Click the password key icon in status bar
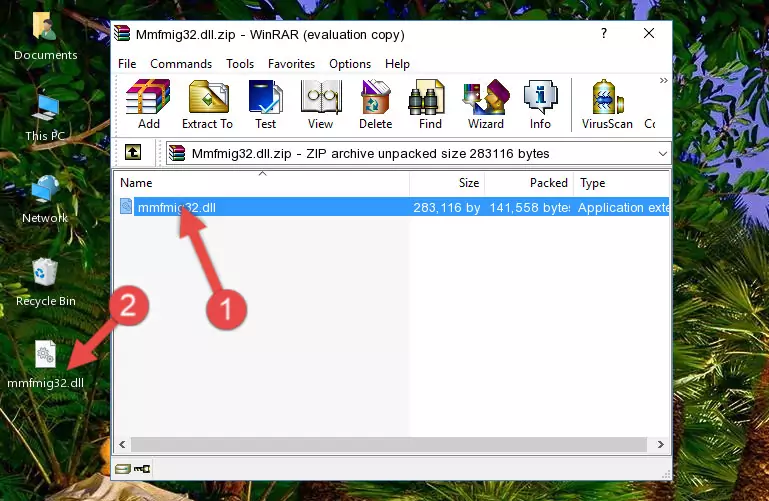 tap(142, 469)
